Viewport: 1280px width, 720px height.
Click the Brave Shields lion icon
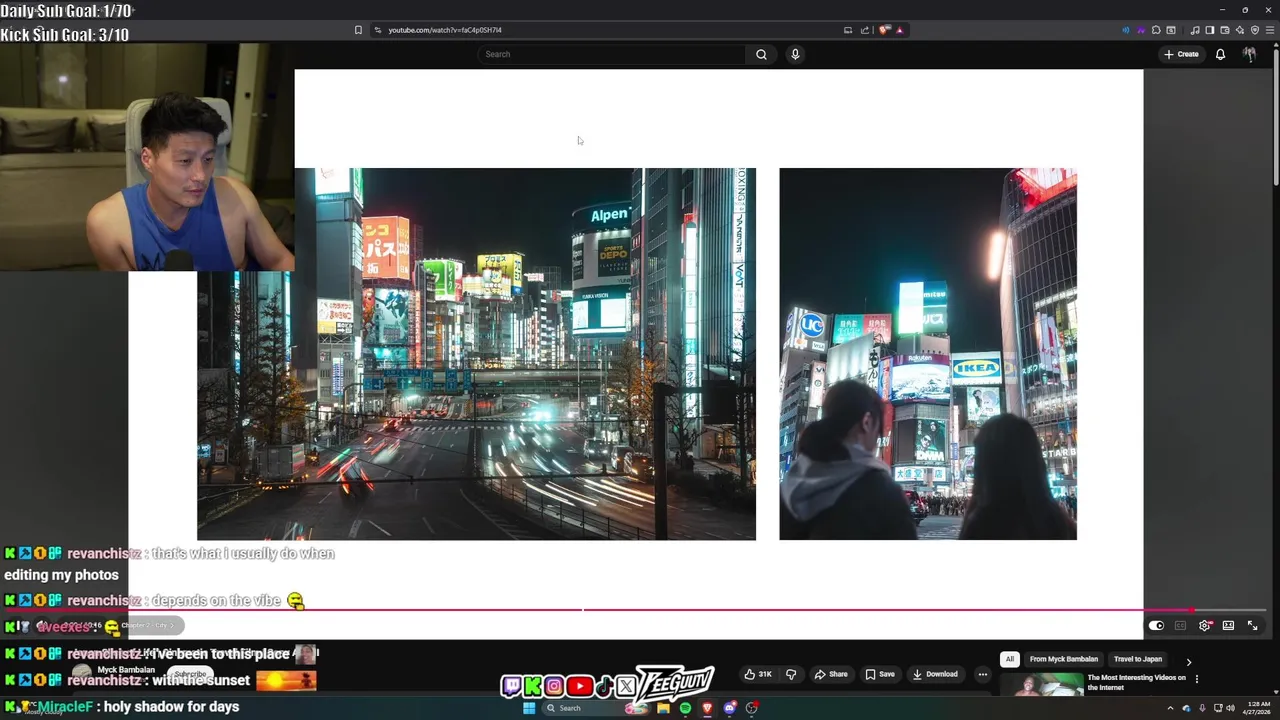click(x=884, y=30)
